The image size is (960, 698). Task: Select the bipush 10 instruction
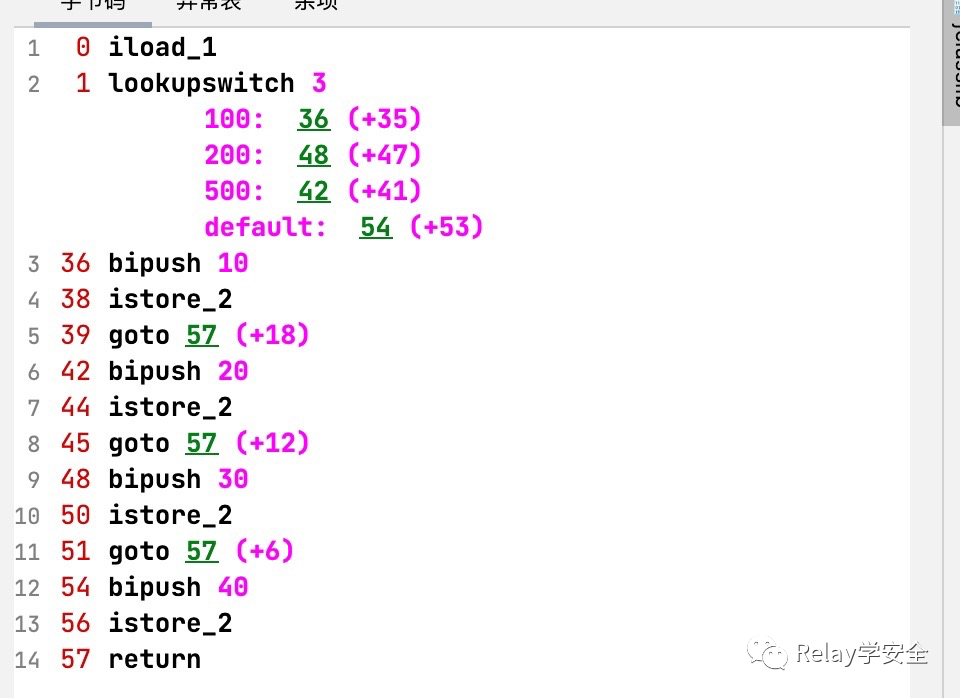pyautogui.click(x=178, y=263)
